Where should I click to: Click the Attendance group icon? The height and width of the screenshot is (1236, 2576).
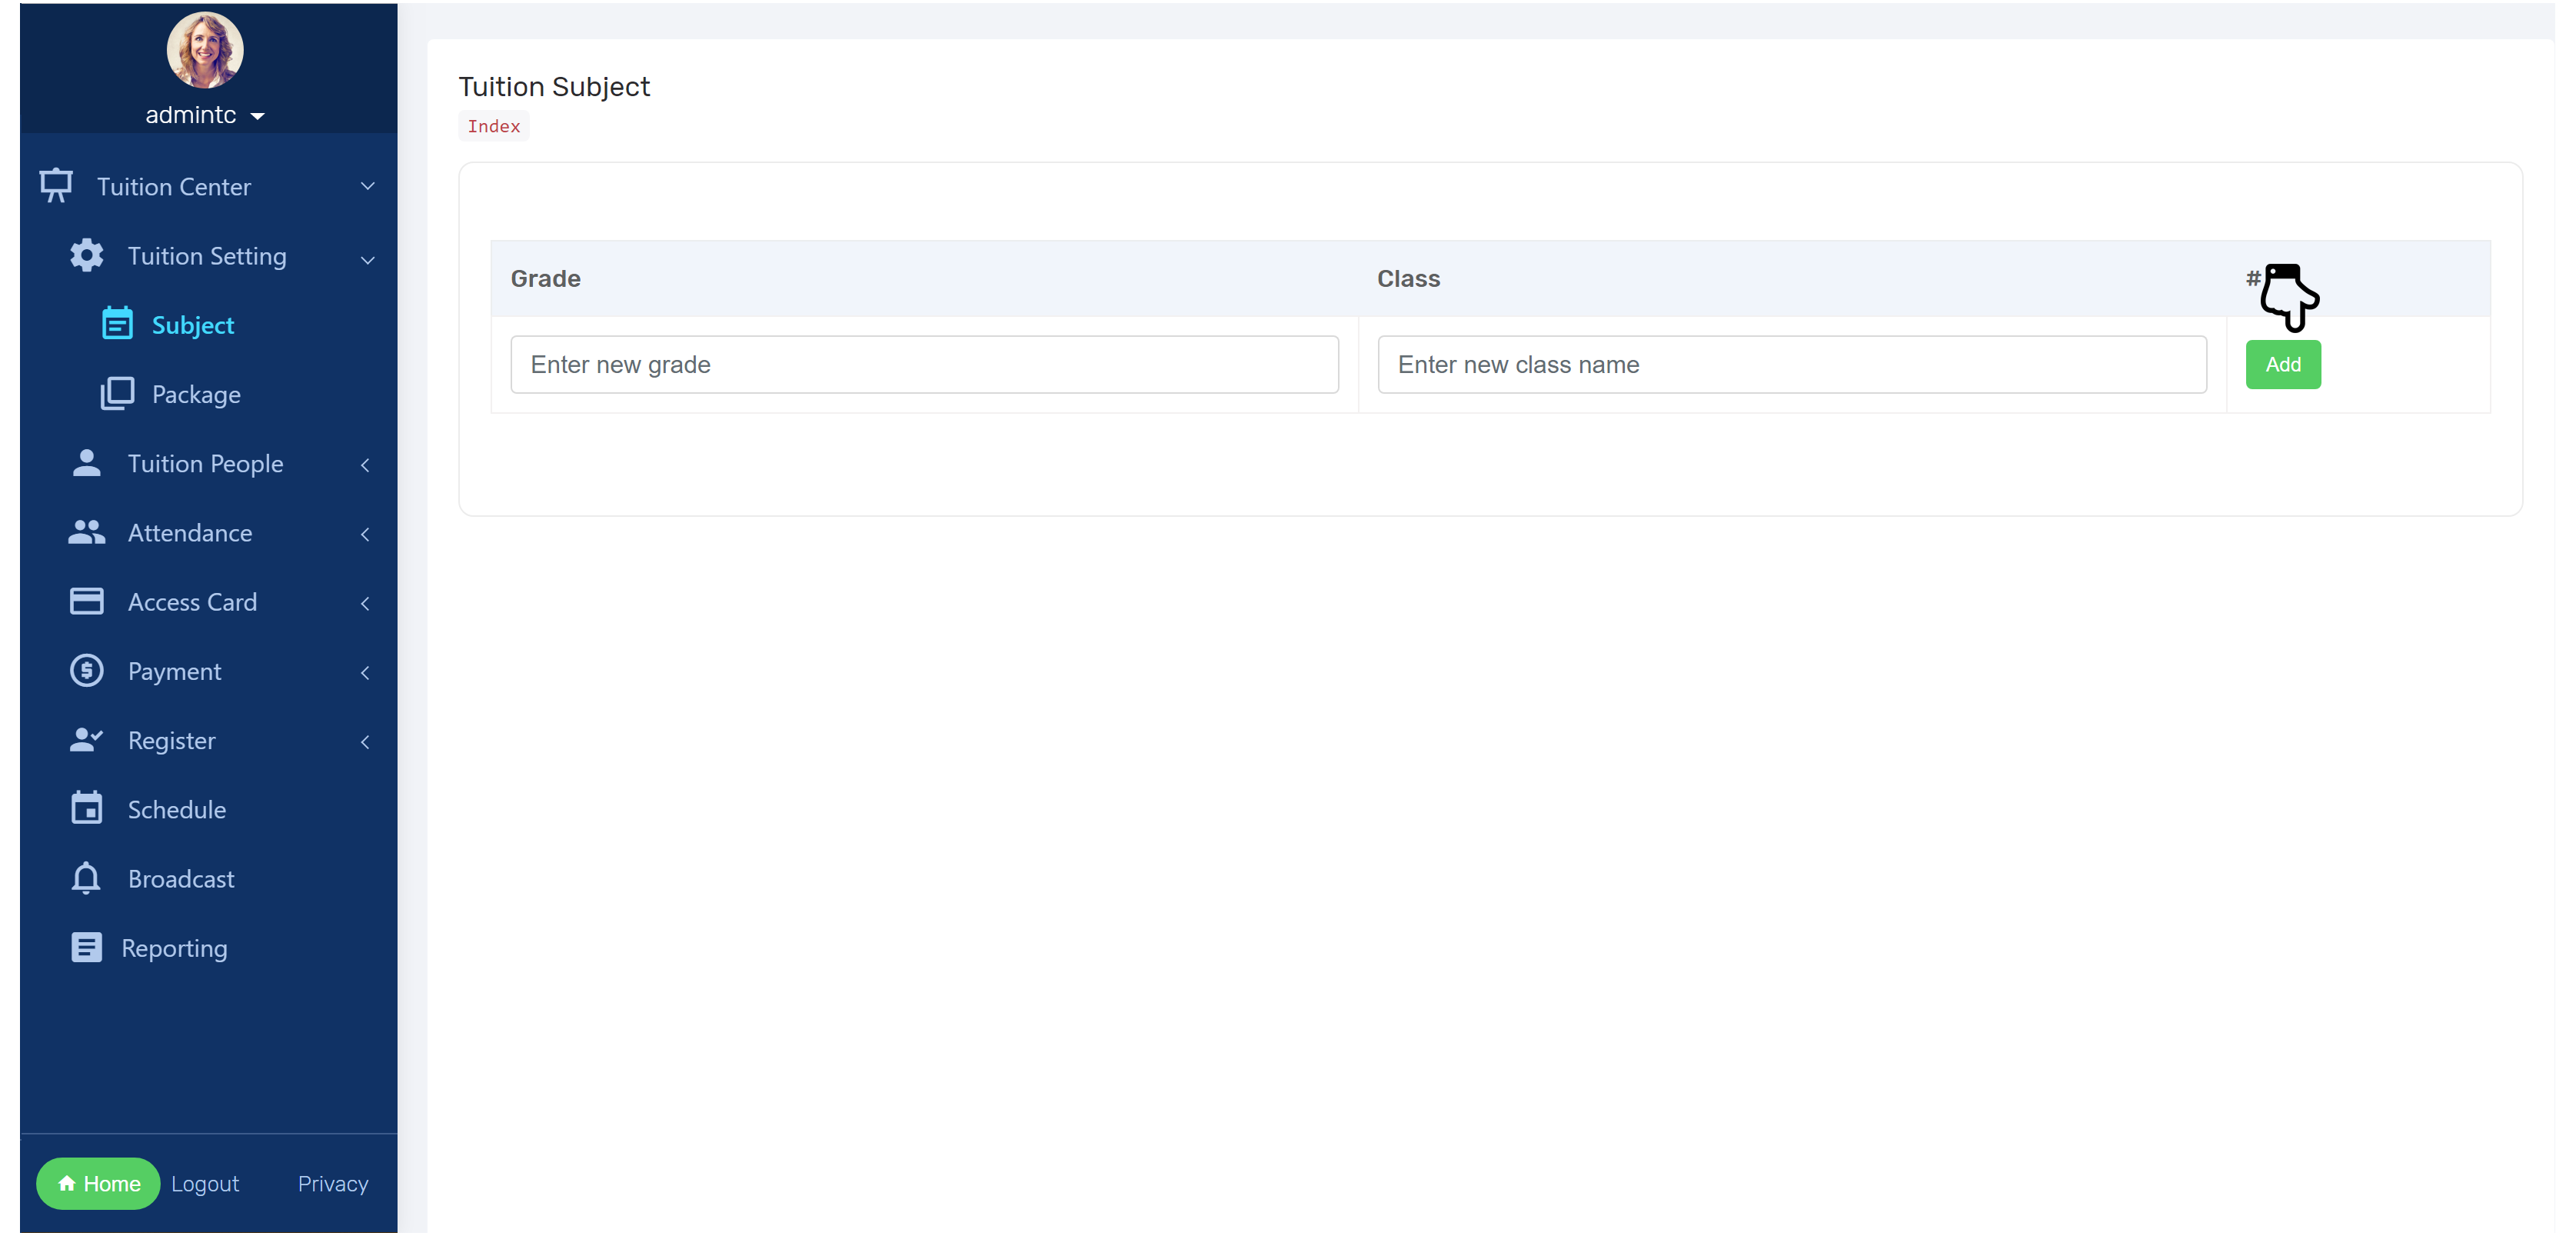(87, 532)
